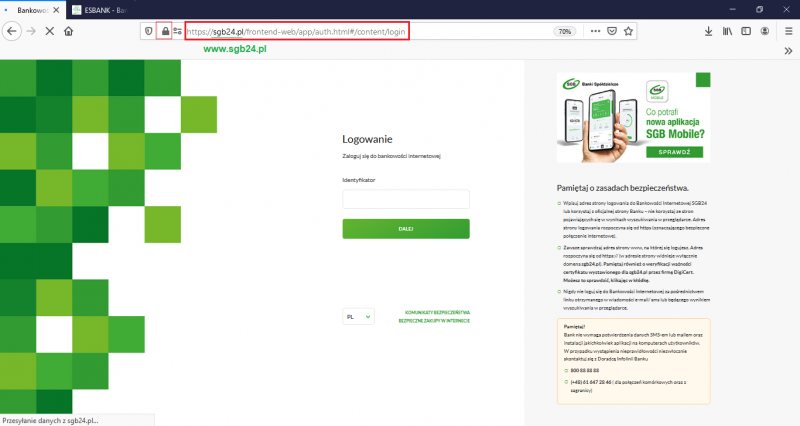Click the ESBANK tab favicon

click(77, 10)
